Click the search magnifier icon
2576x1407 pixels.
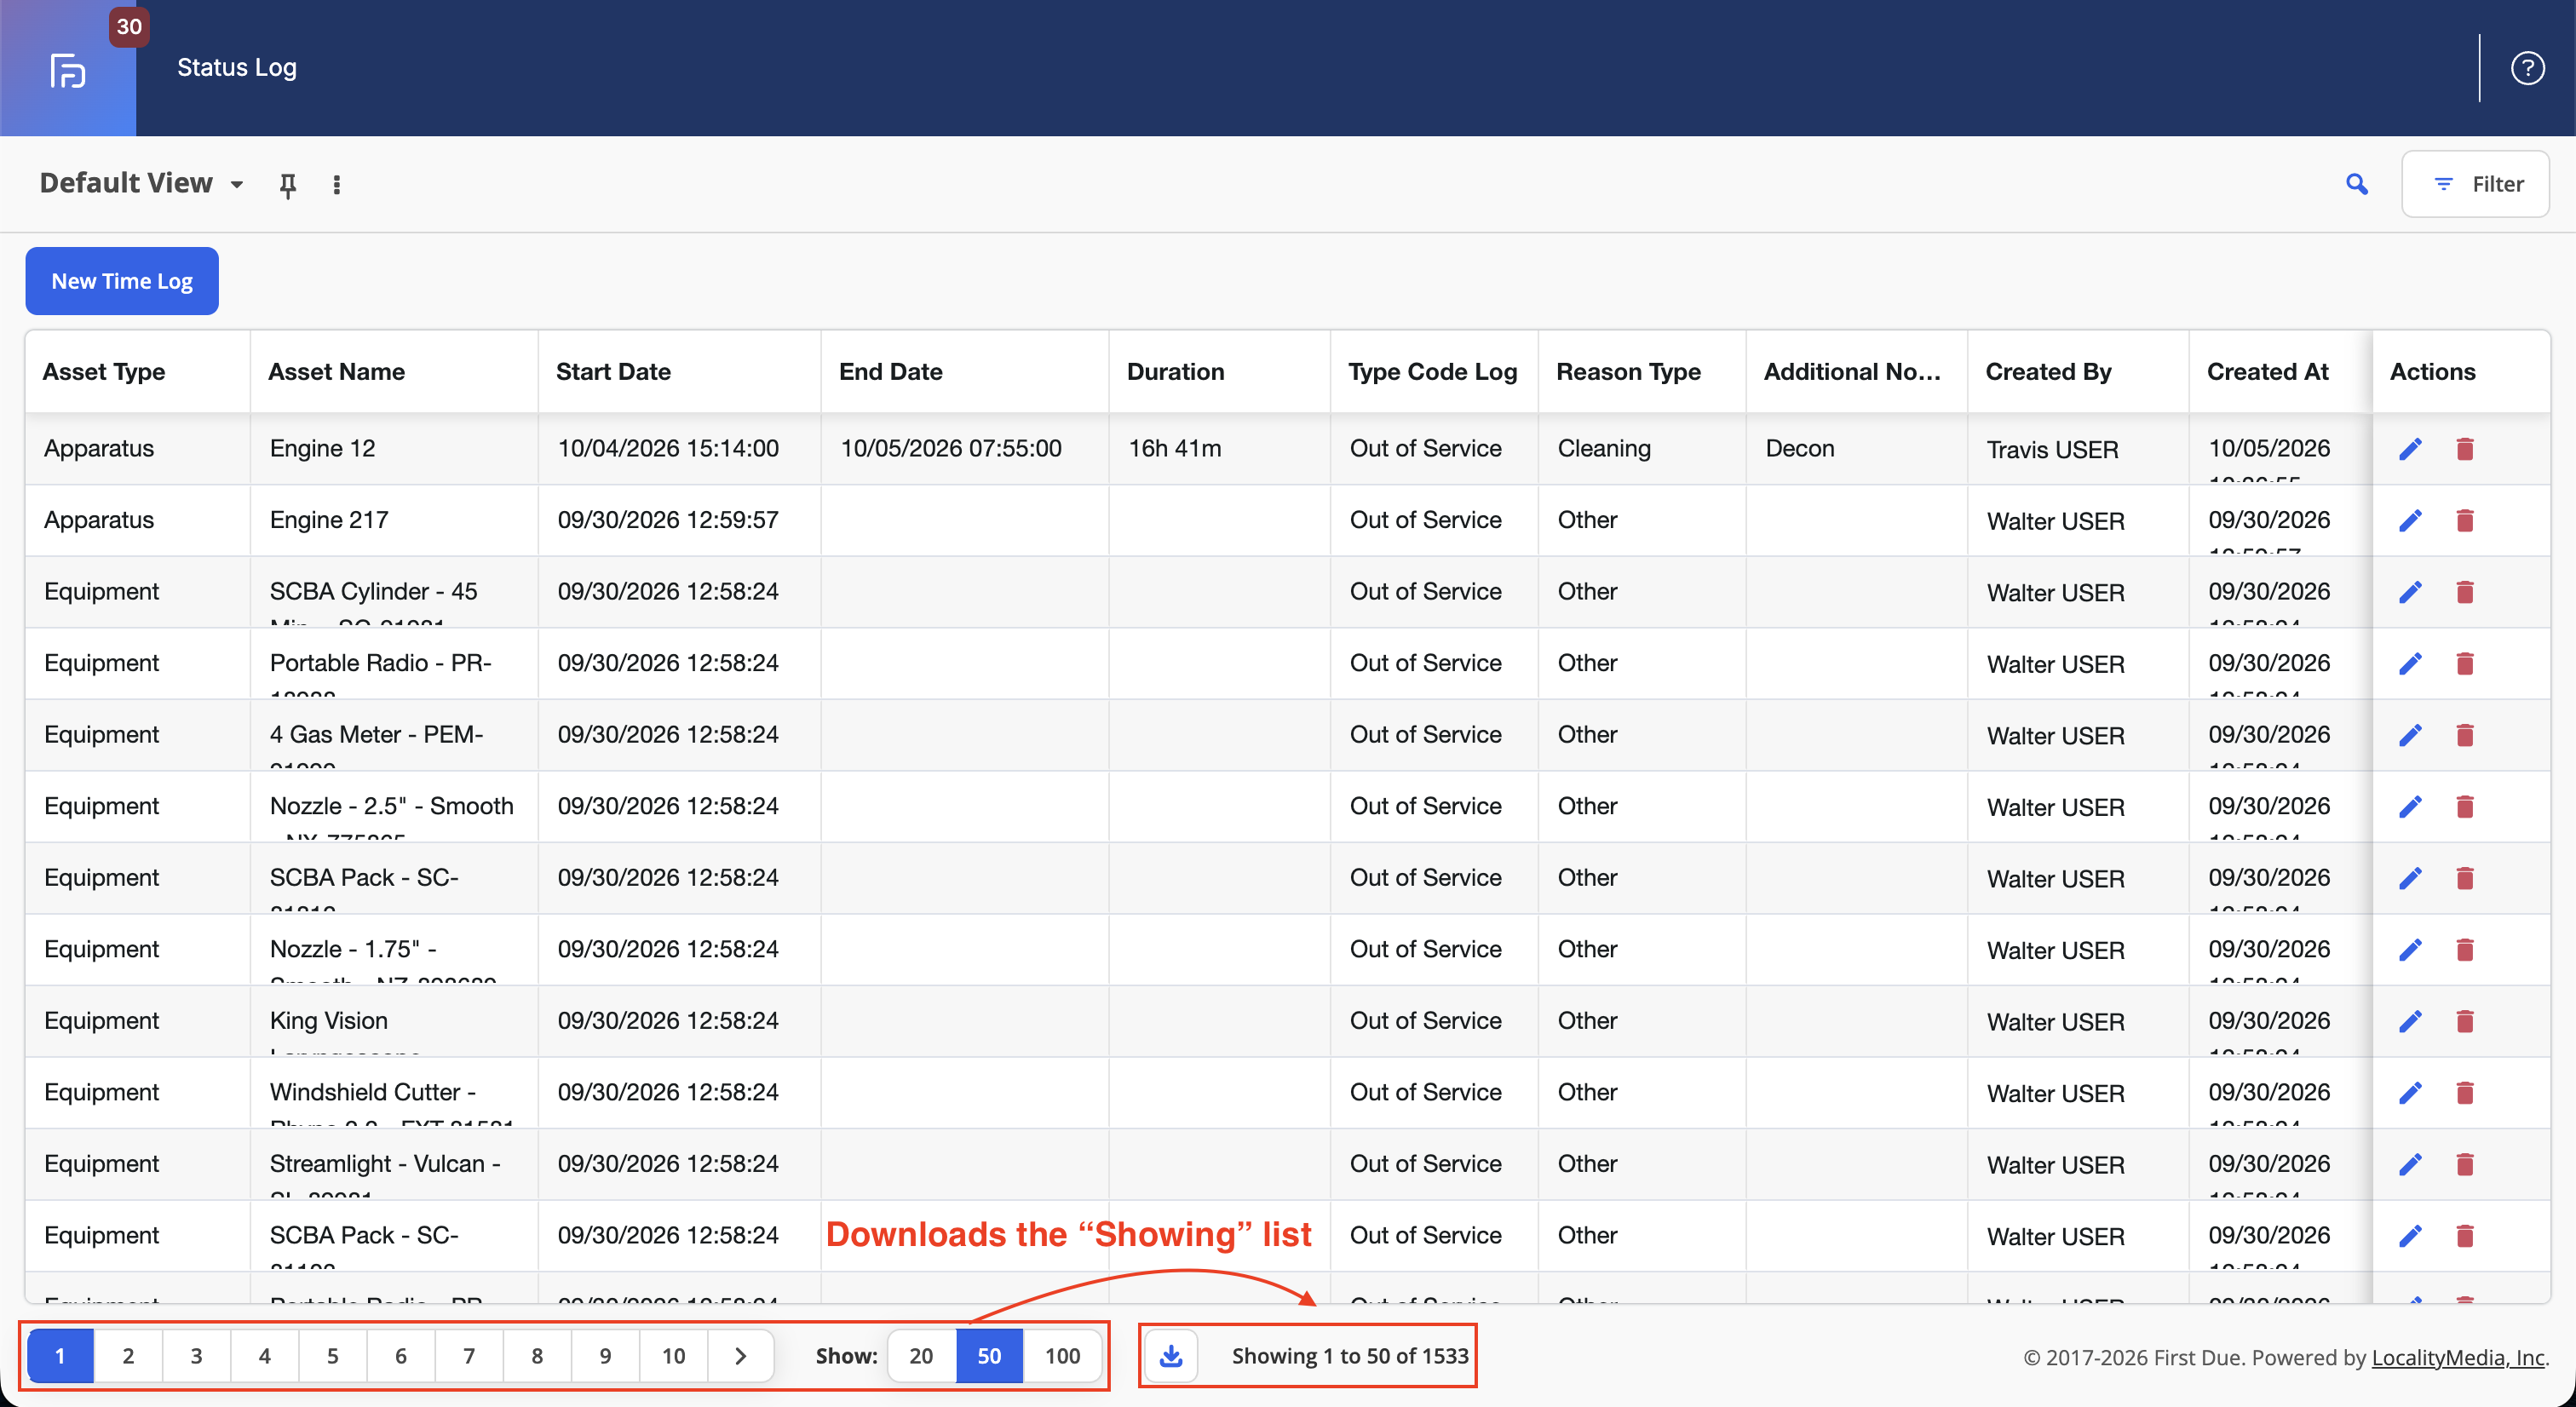(x=2357, y=184)
